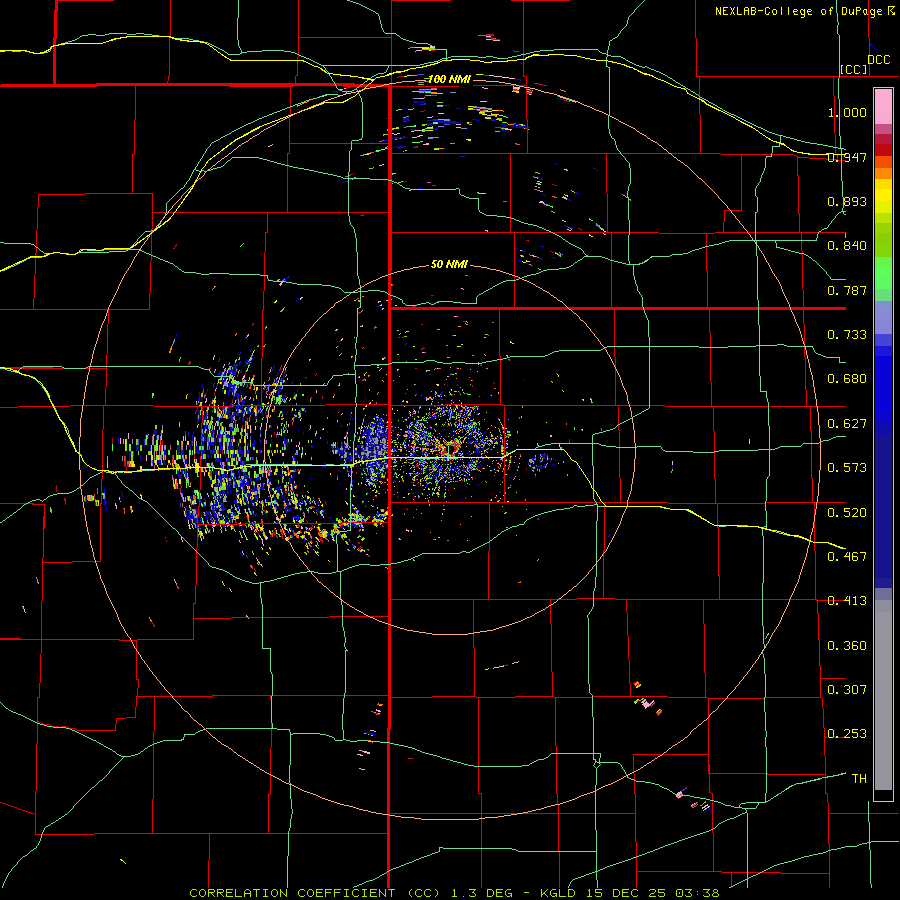Click the 0.733 scale value
900x900 pixels.
847,335
